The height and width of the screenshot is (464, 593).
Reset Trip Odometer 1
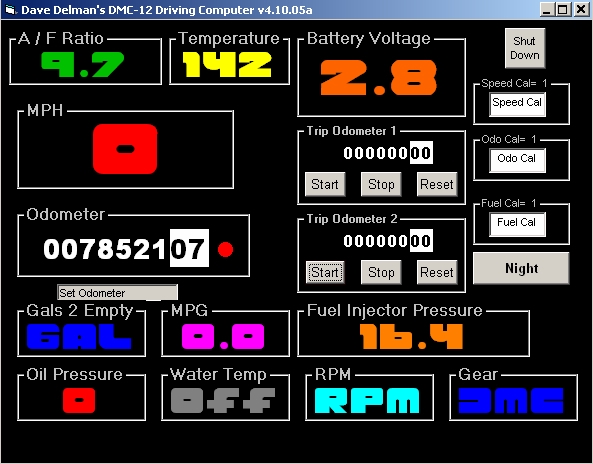tap(437, 184)
